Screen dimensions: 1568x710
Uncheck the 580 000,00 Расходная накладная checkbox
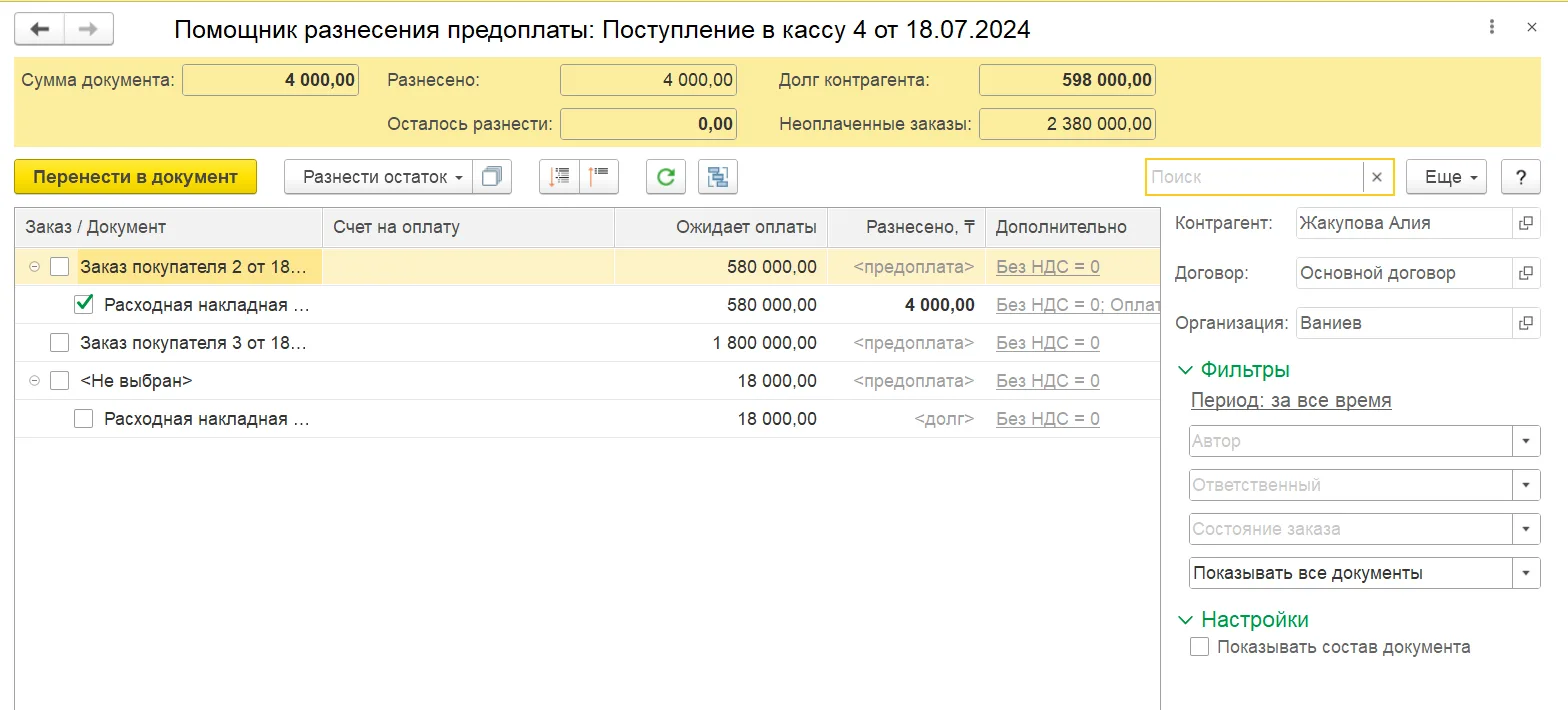coord(84,305)
